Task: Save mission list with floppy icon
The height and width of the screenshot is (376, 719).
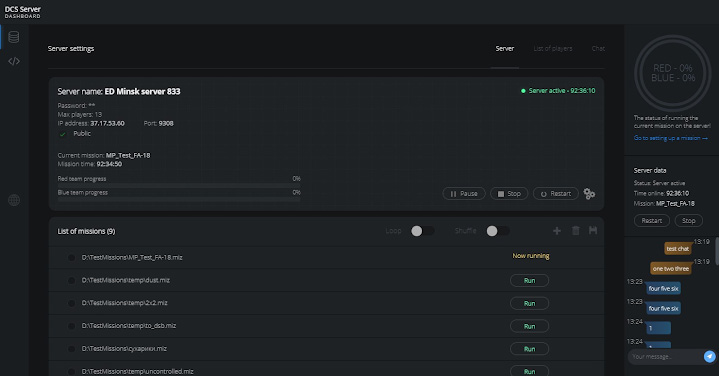Action: [x=593, y=230]
